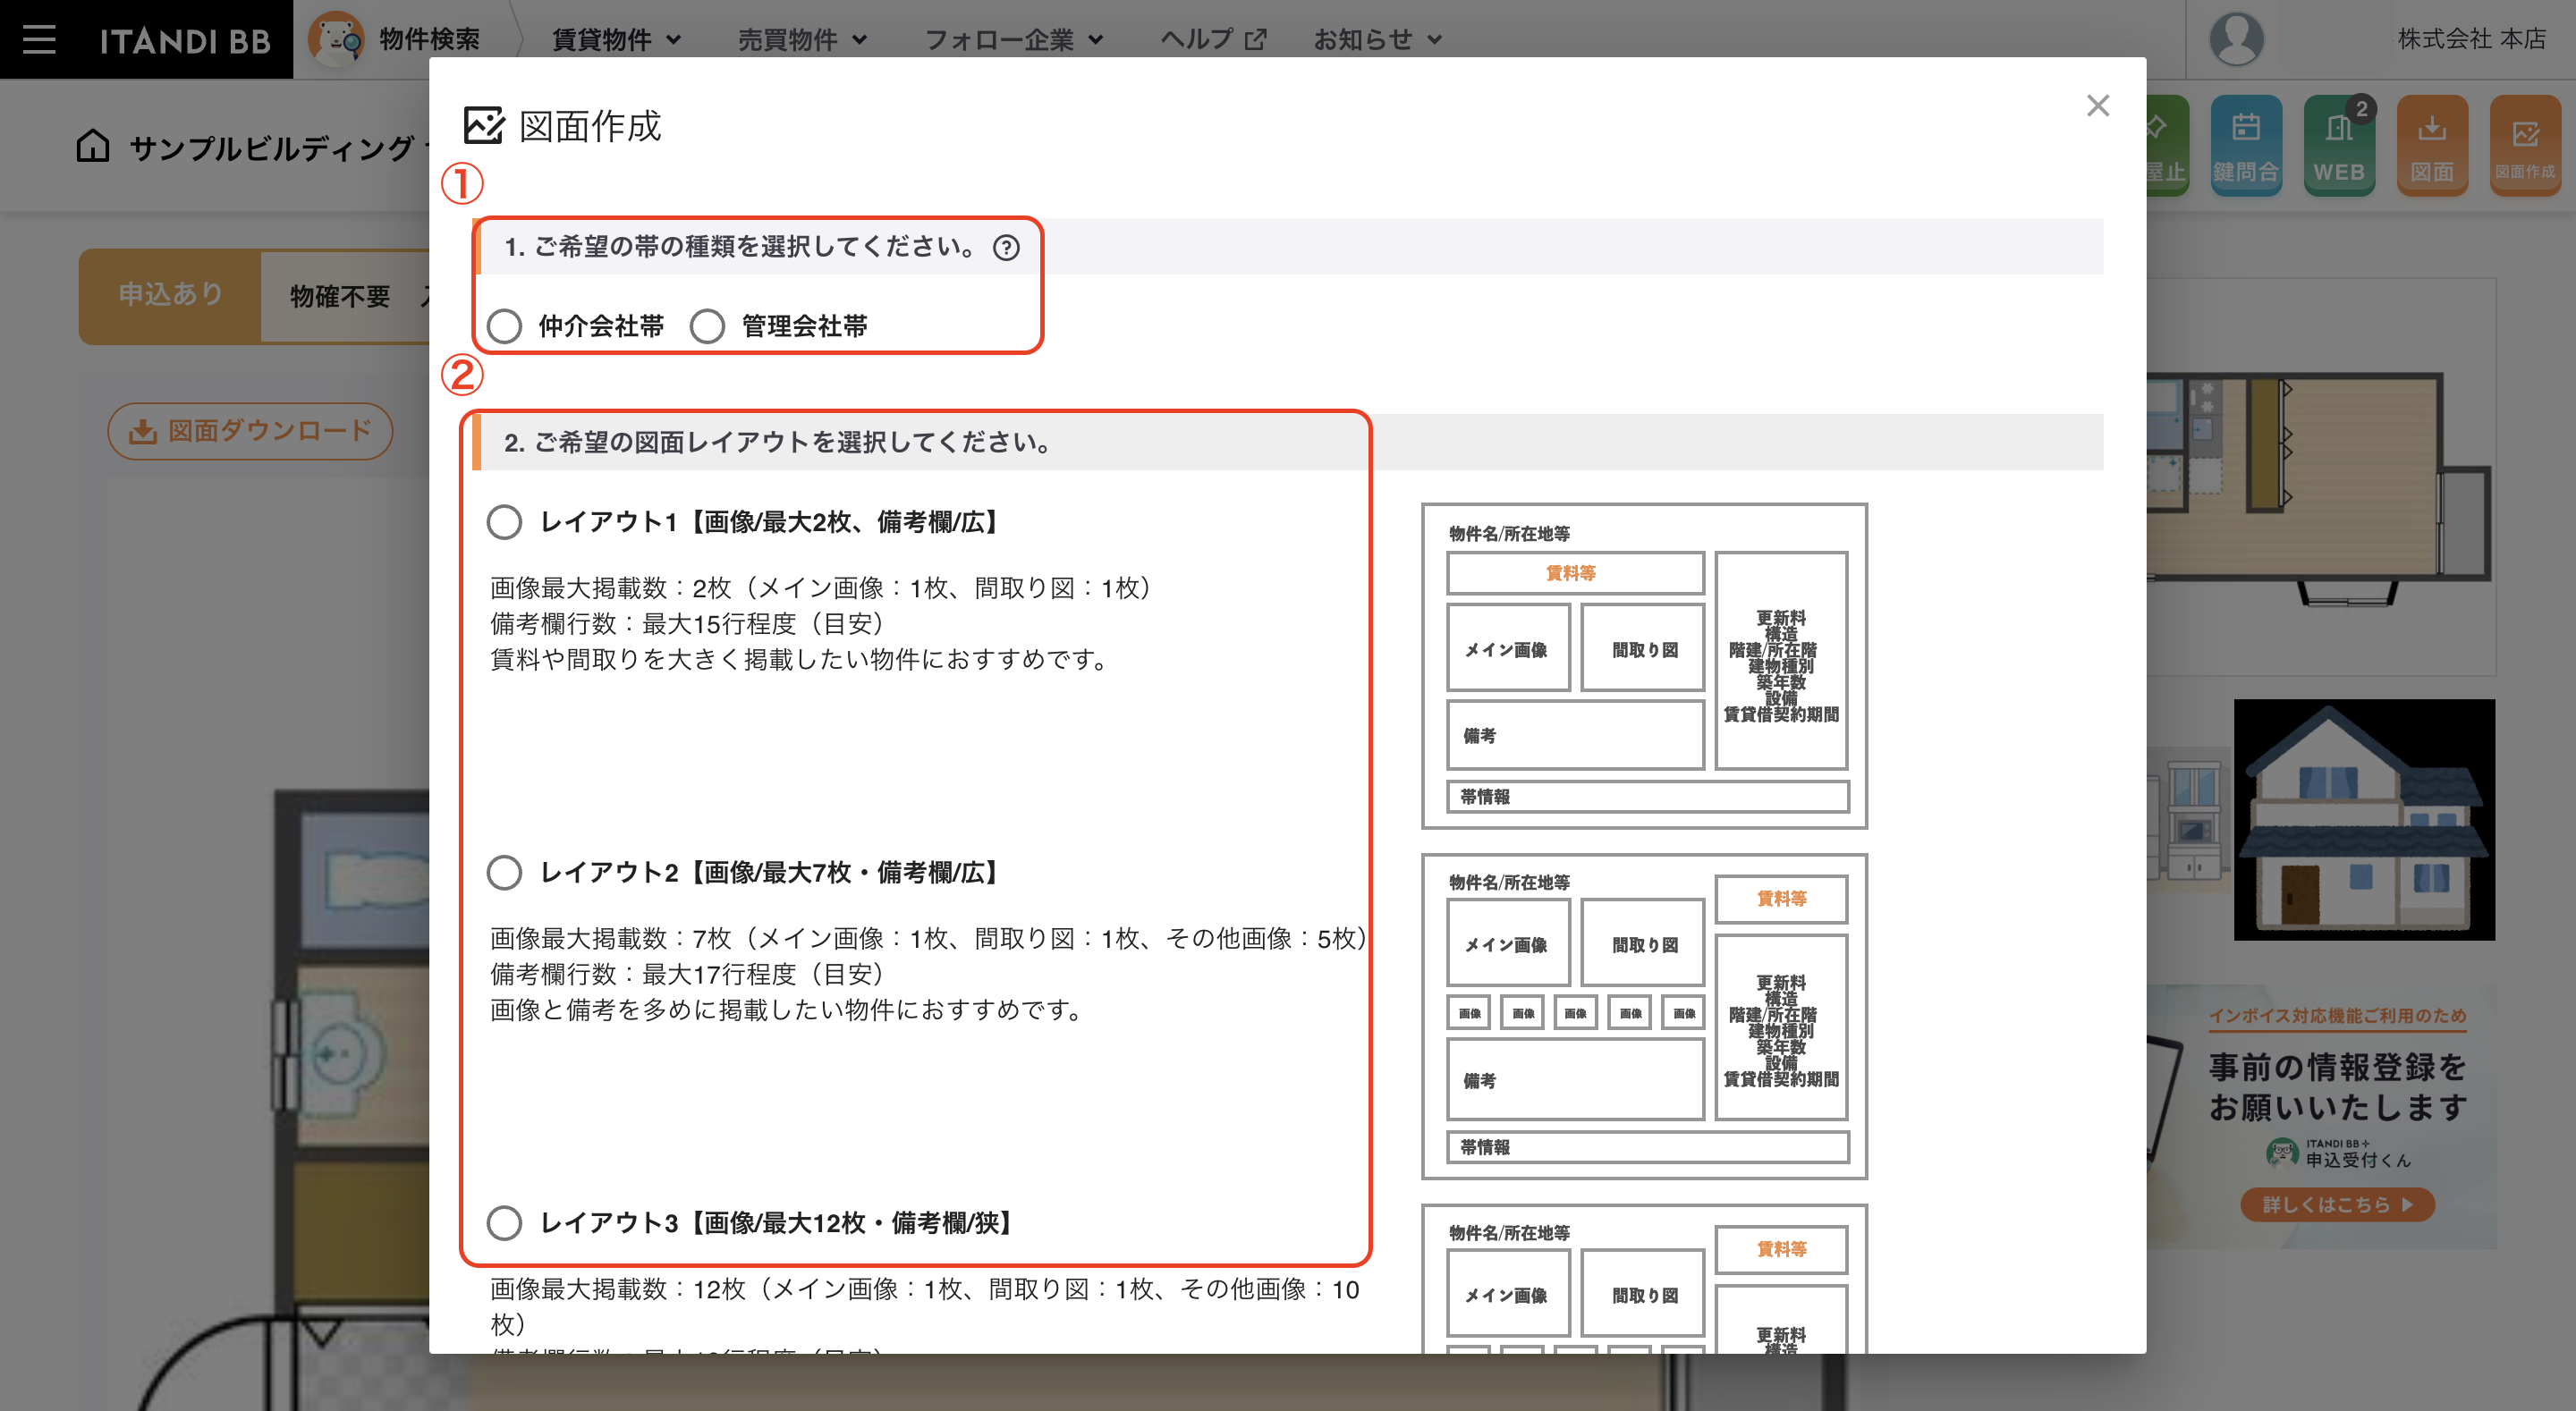
Task: Click the house illustration thumbnail
Action: 2364,819
